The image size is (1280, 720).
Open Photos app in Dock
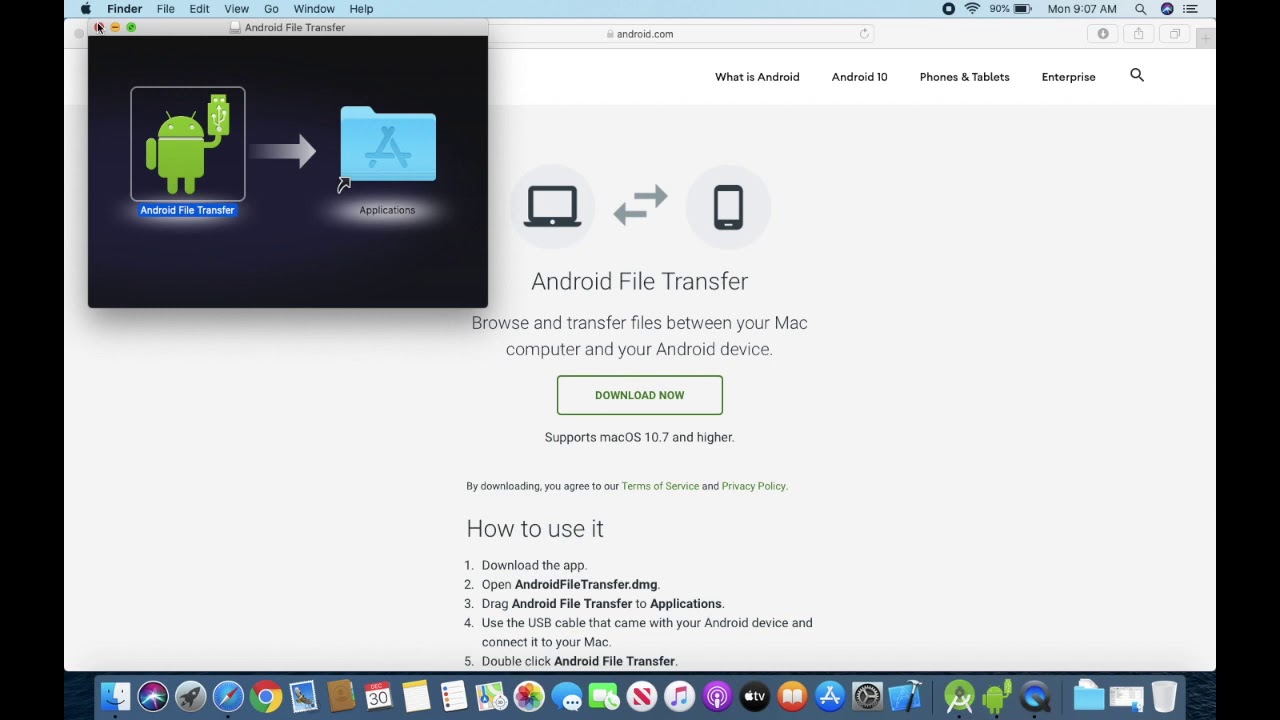click(529, 696)
